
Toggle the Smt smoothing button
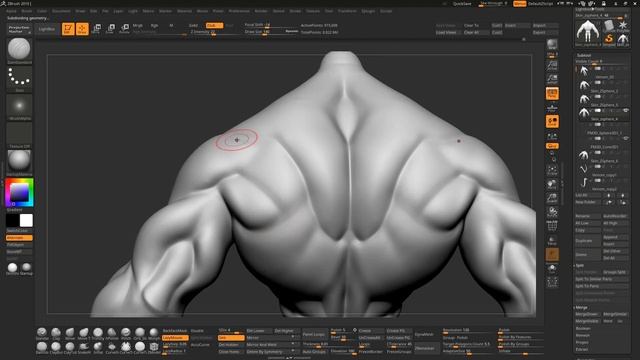(x=231, y=338)
